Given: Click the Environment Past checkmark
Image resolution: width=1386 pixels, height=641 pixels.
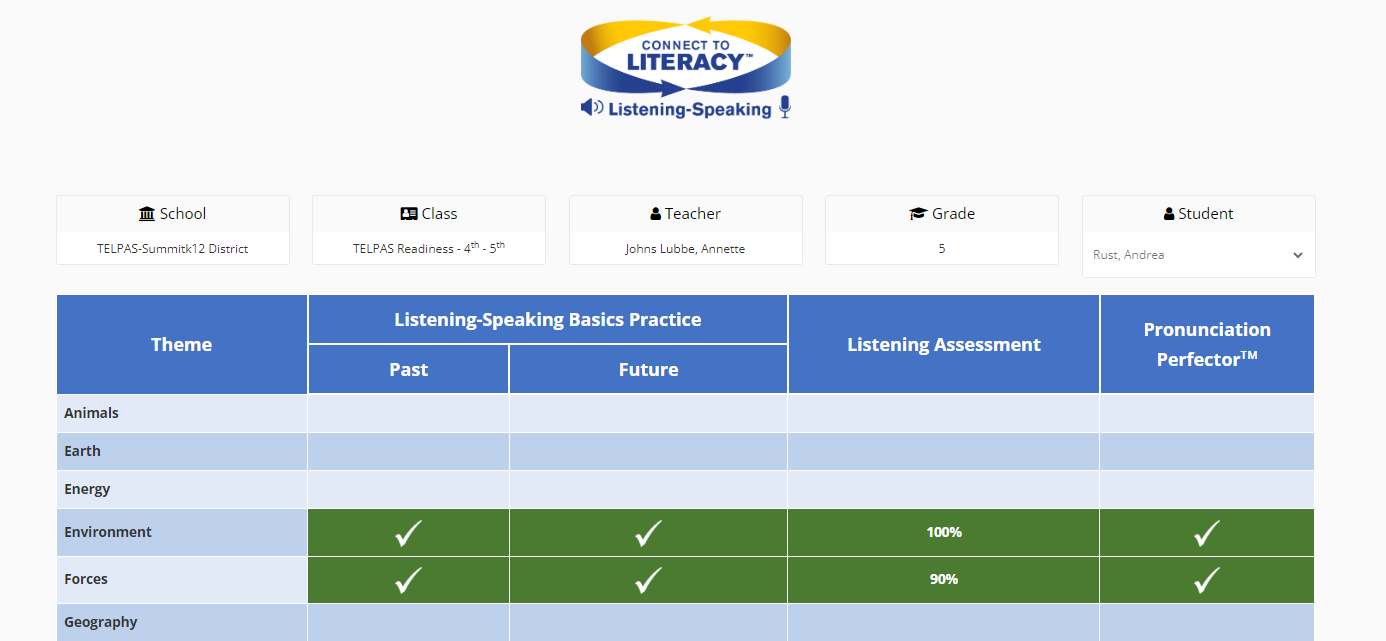Looking at the screenshot, I should point(408,533).
